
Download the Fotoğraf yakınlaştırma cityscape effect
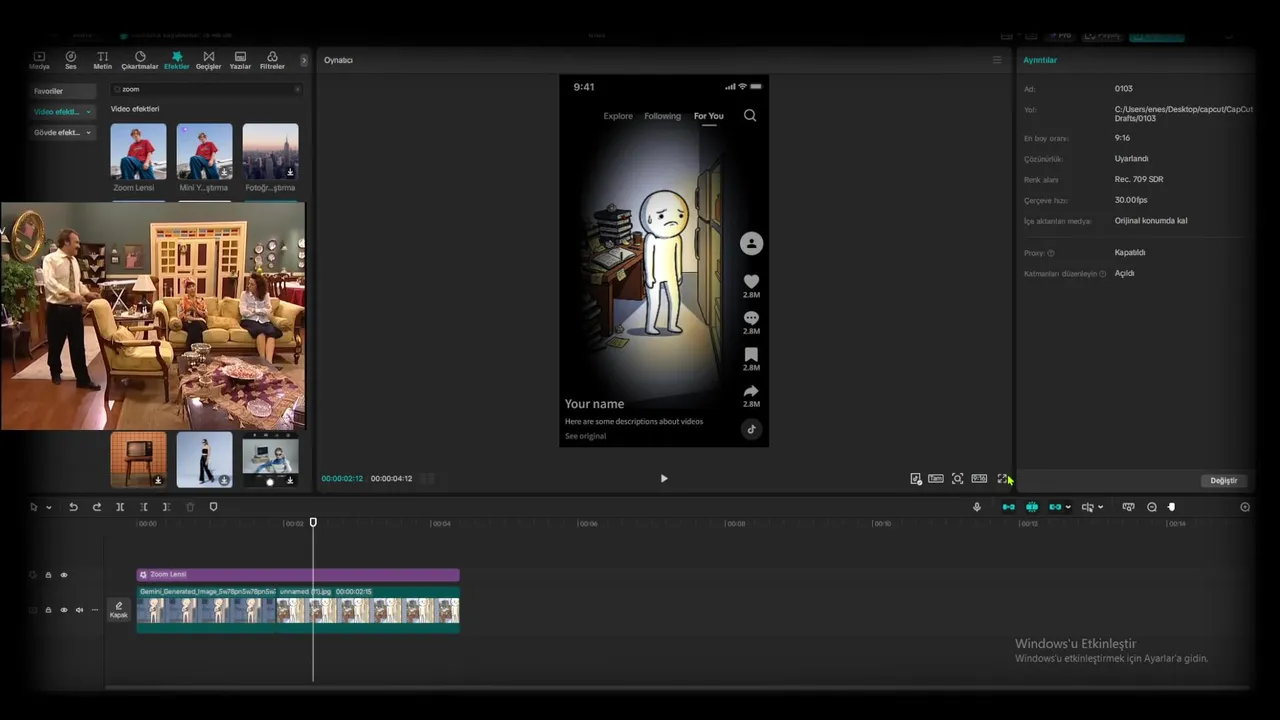pos(290,172)
